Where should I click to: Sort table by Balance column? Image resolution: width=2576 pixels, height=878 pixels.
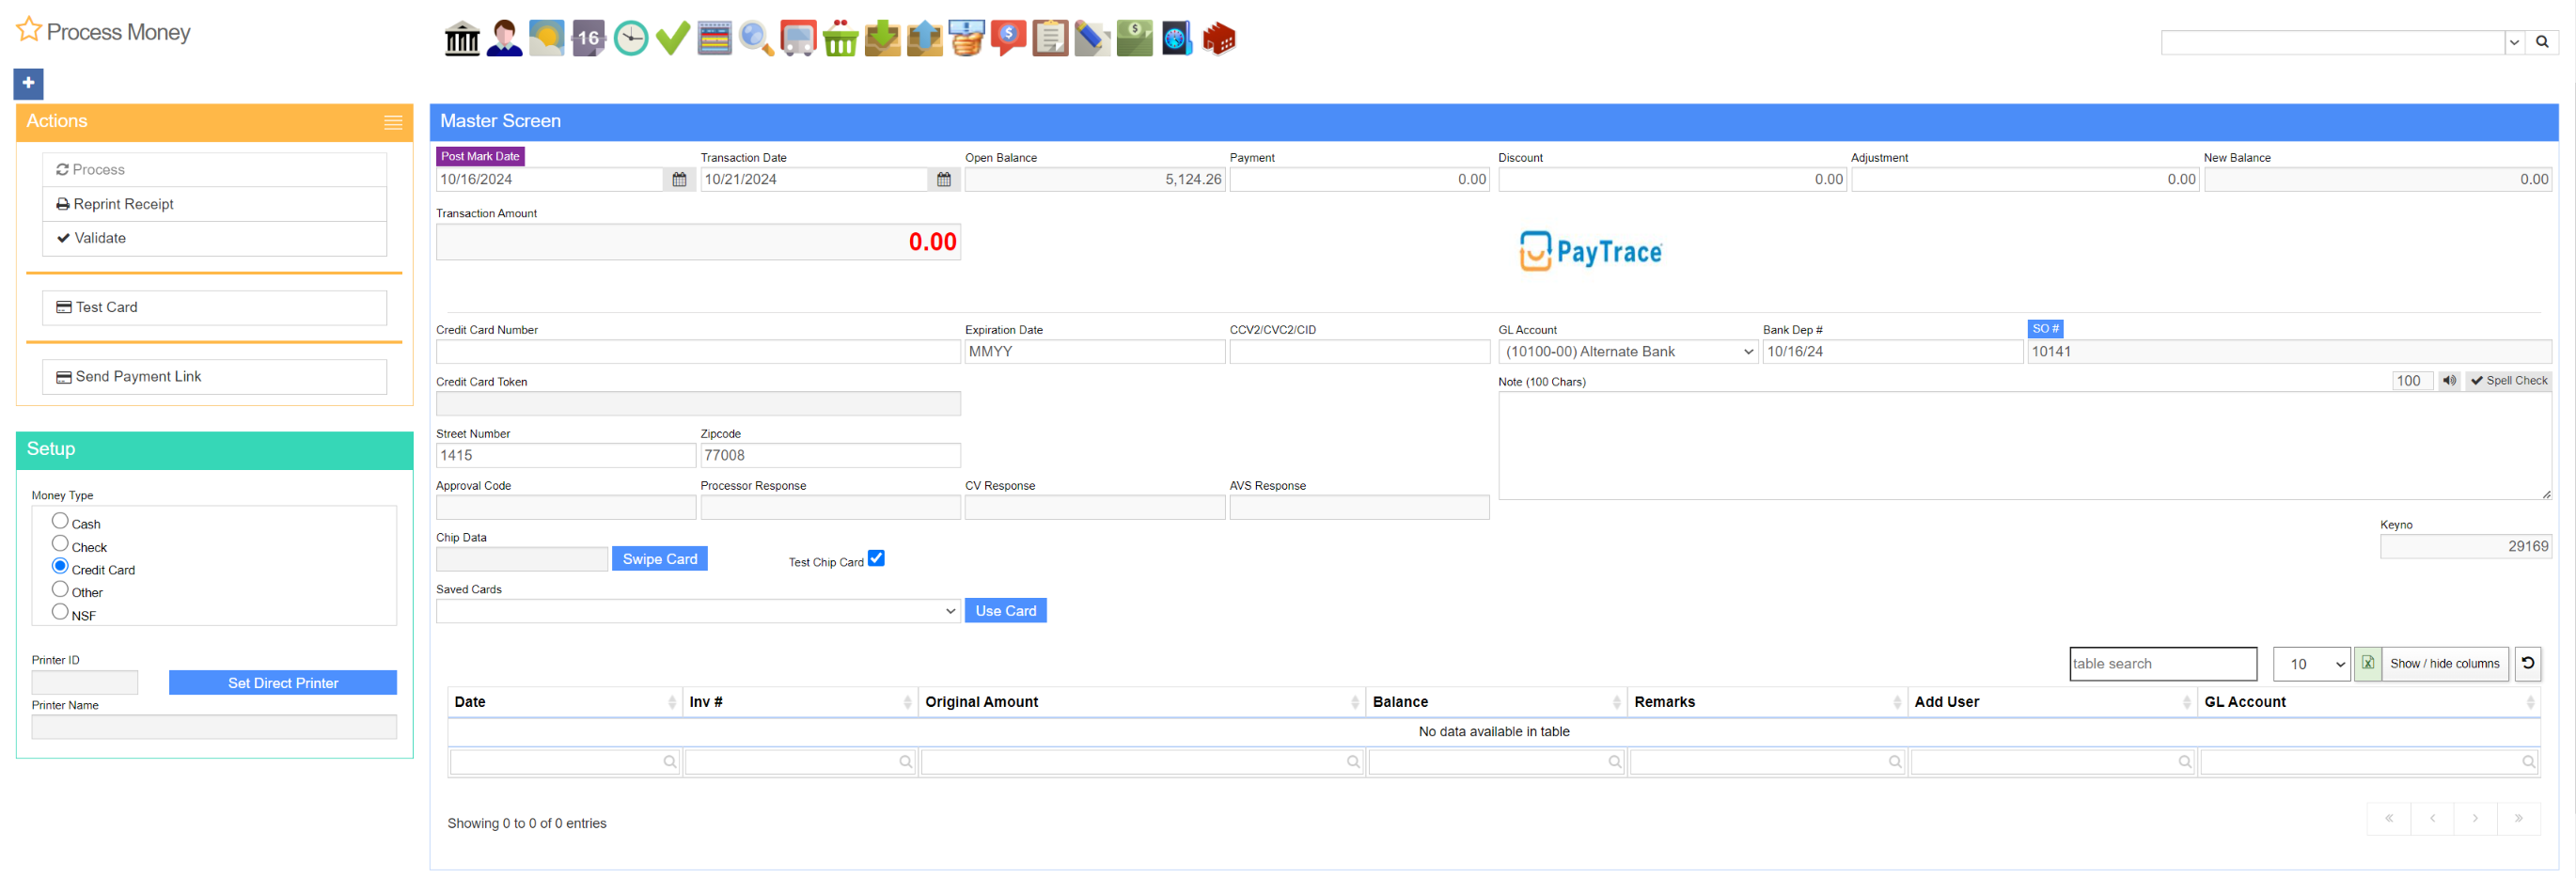pyautogui.click(x=1496, y=702)
